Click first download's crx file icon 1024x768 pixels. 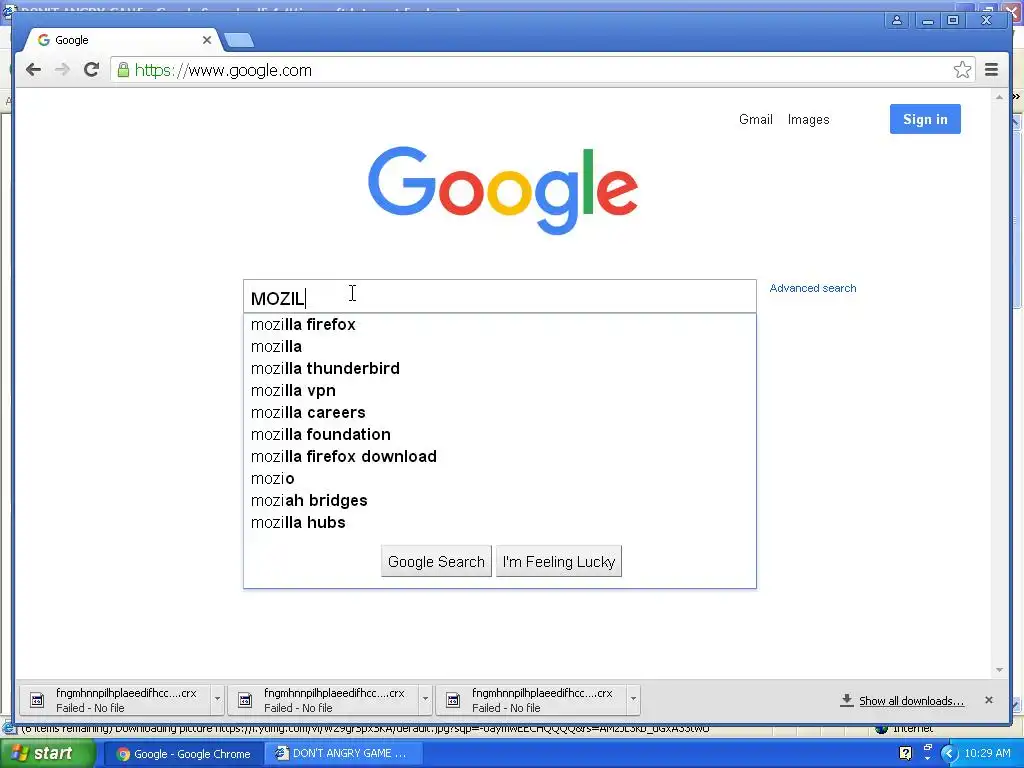click(x=37, y=701)
